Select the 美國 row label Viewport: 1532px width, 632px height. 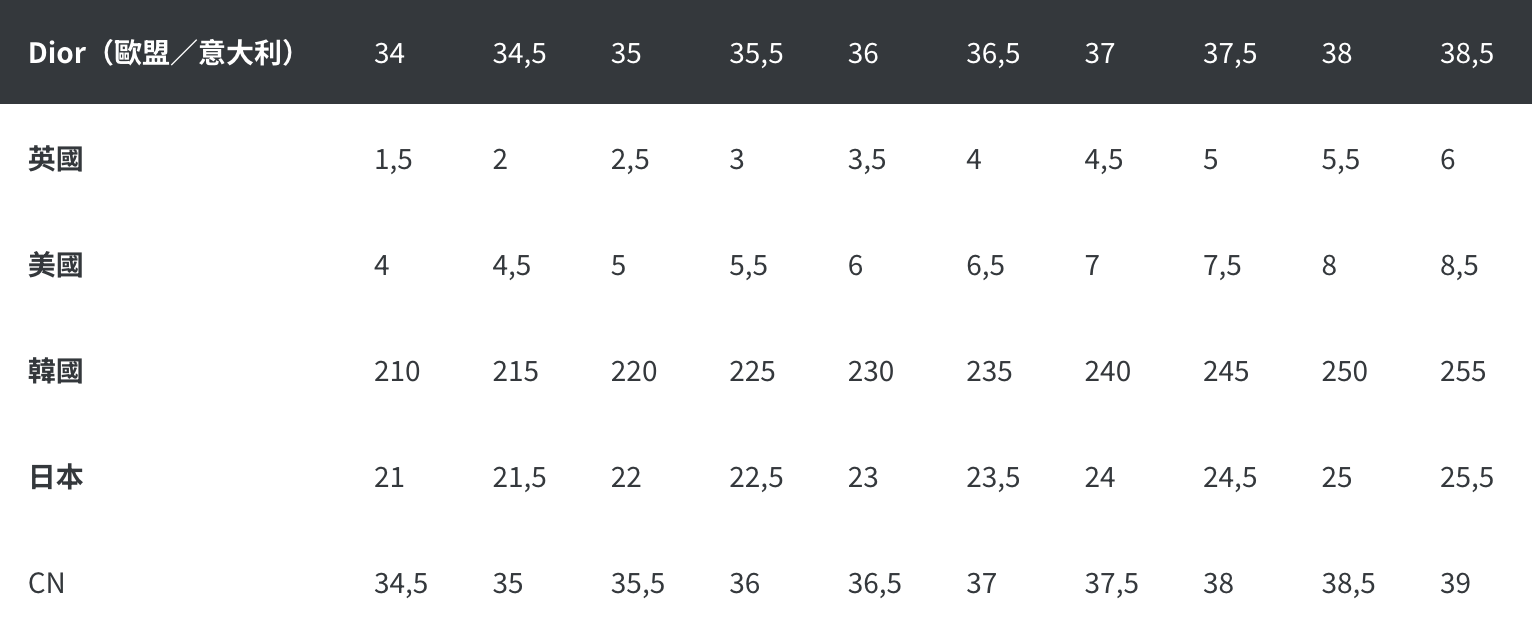[x=56, y=265]
